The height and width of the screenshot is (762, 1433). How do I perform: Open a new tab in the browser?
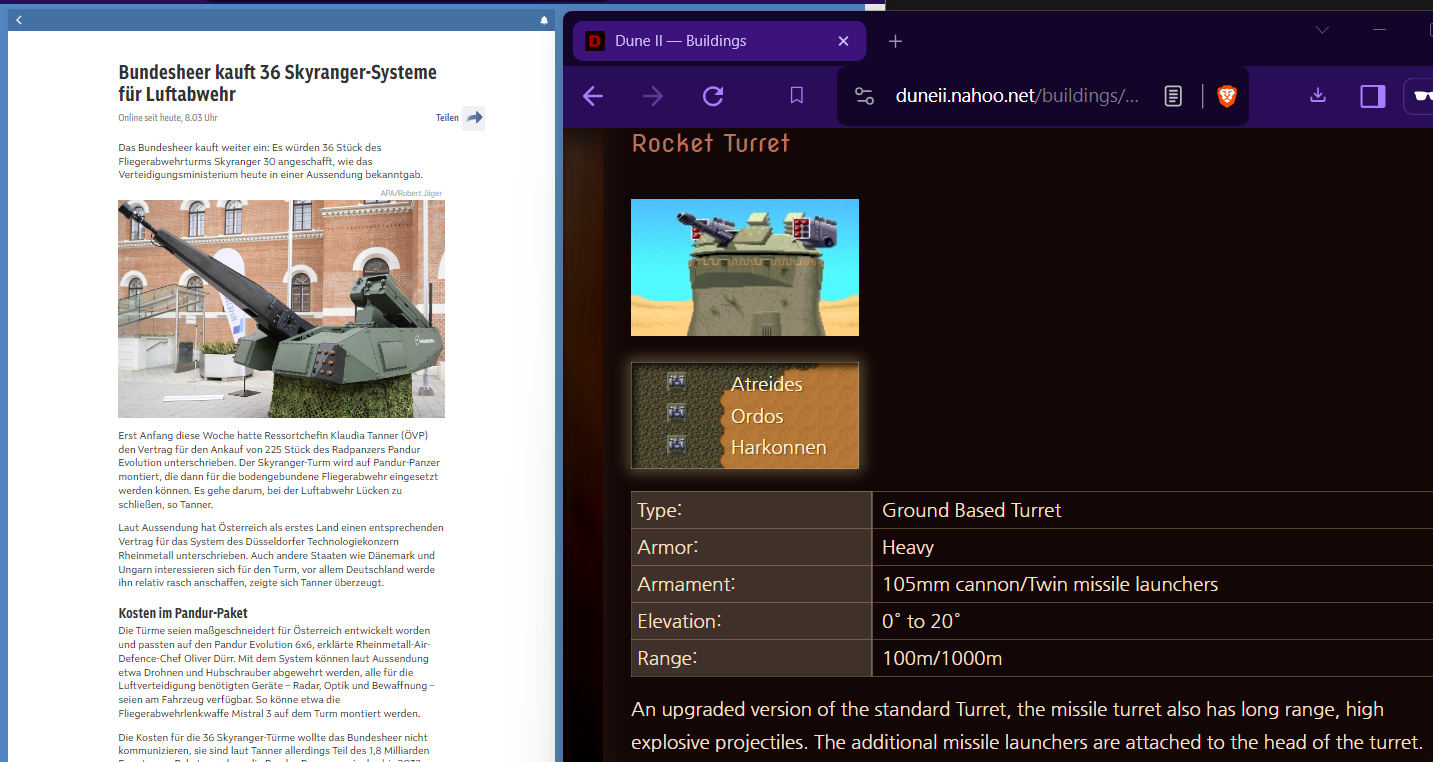895,41
